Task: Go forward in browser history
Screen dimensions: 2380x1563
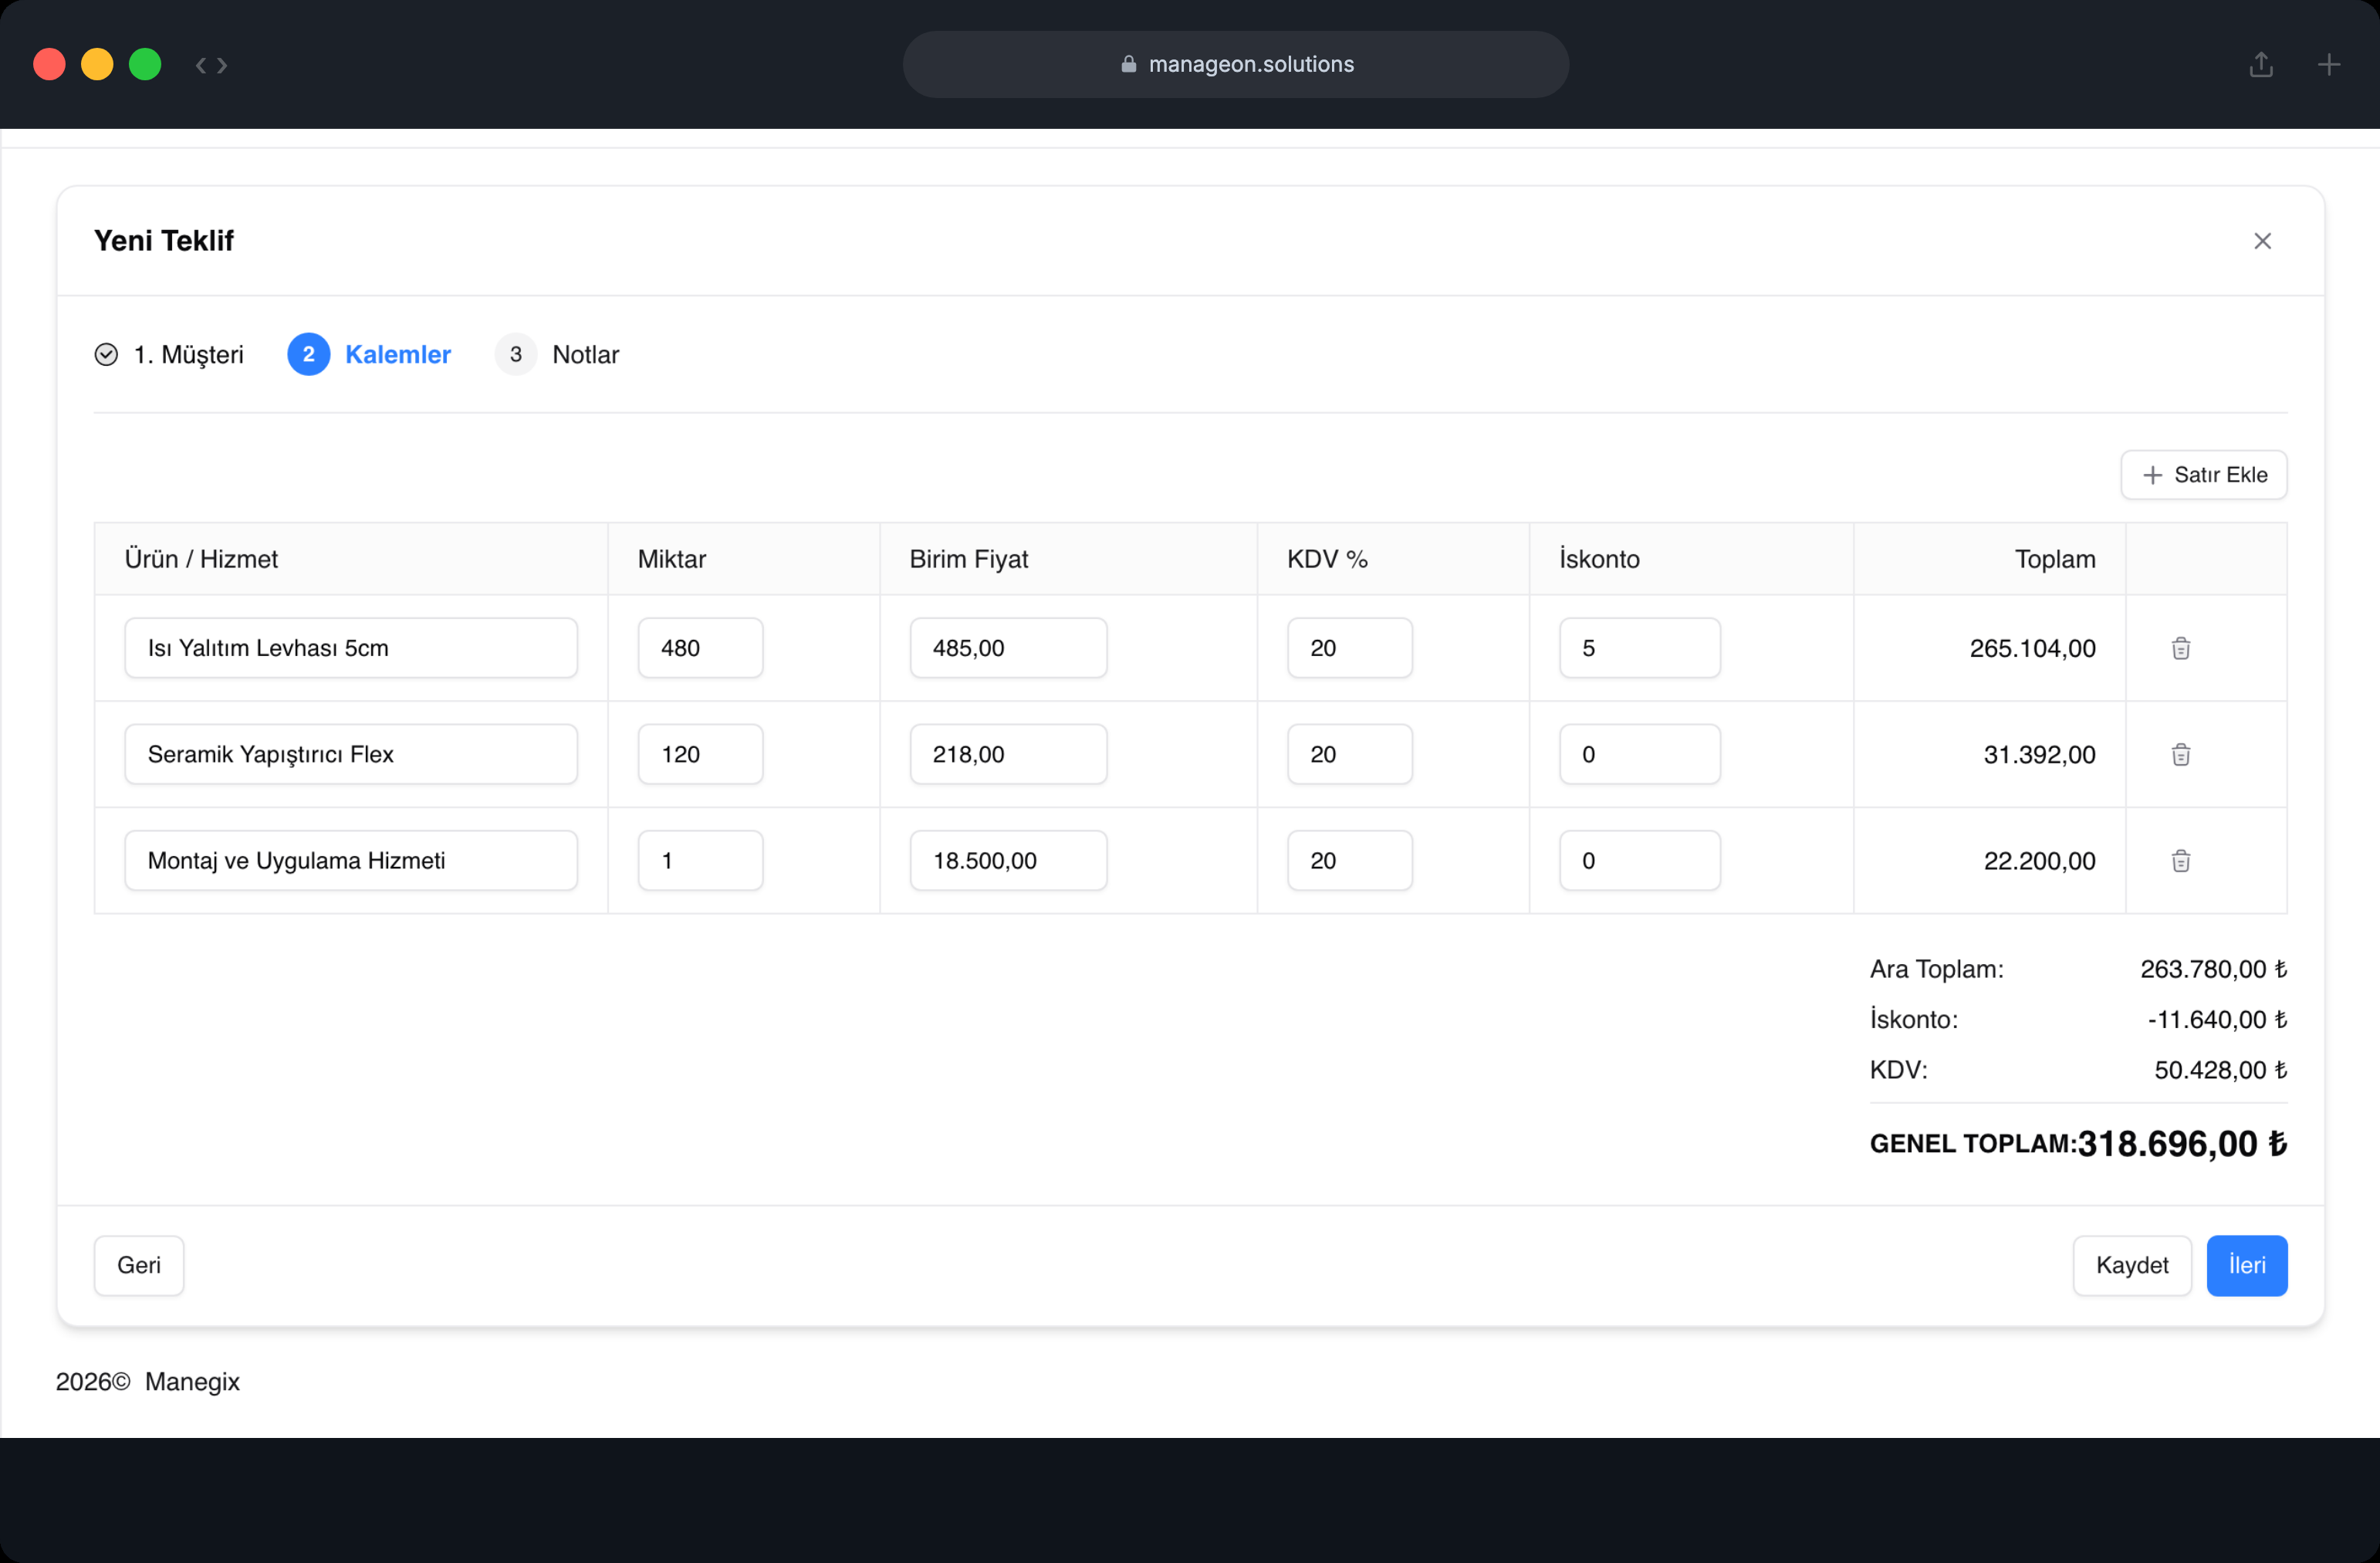Action: [222, 65]
